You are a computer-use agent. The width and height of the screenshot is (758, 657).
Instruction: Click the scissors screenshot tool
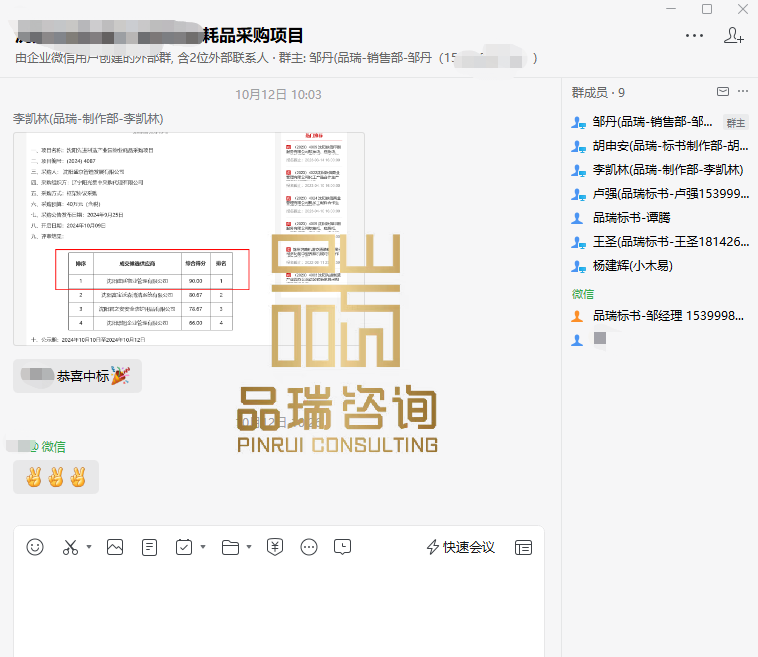[70, 547]
